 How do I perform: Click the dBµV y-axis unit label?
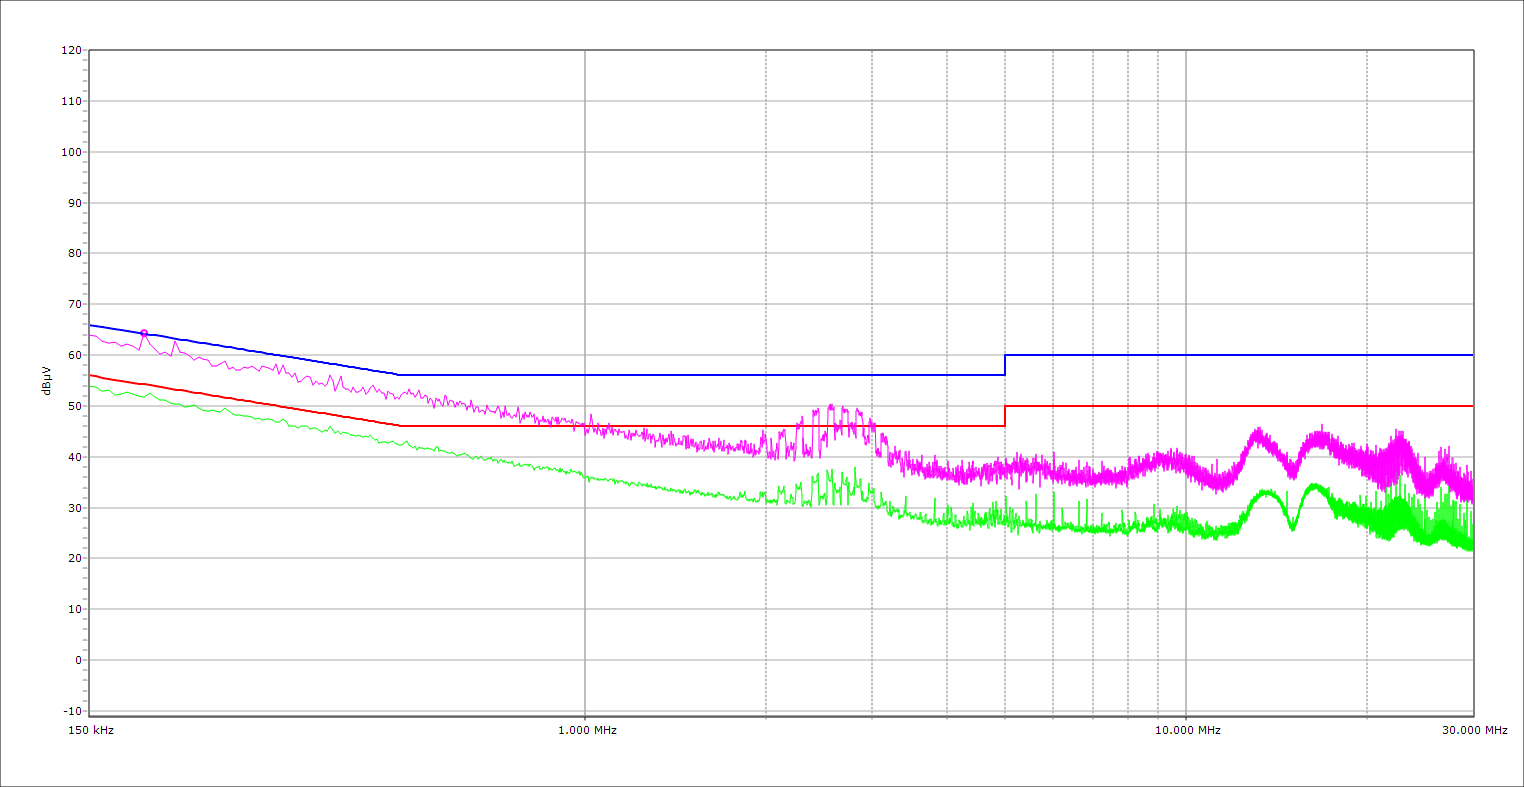[47, 380]
